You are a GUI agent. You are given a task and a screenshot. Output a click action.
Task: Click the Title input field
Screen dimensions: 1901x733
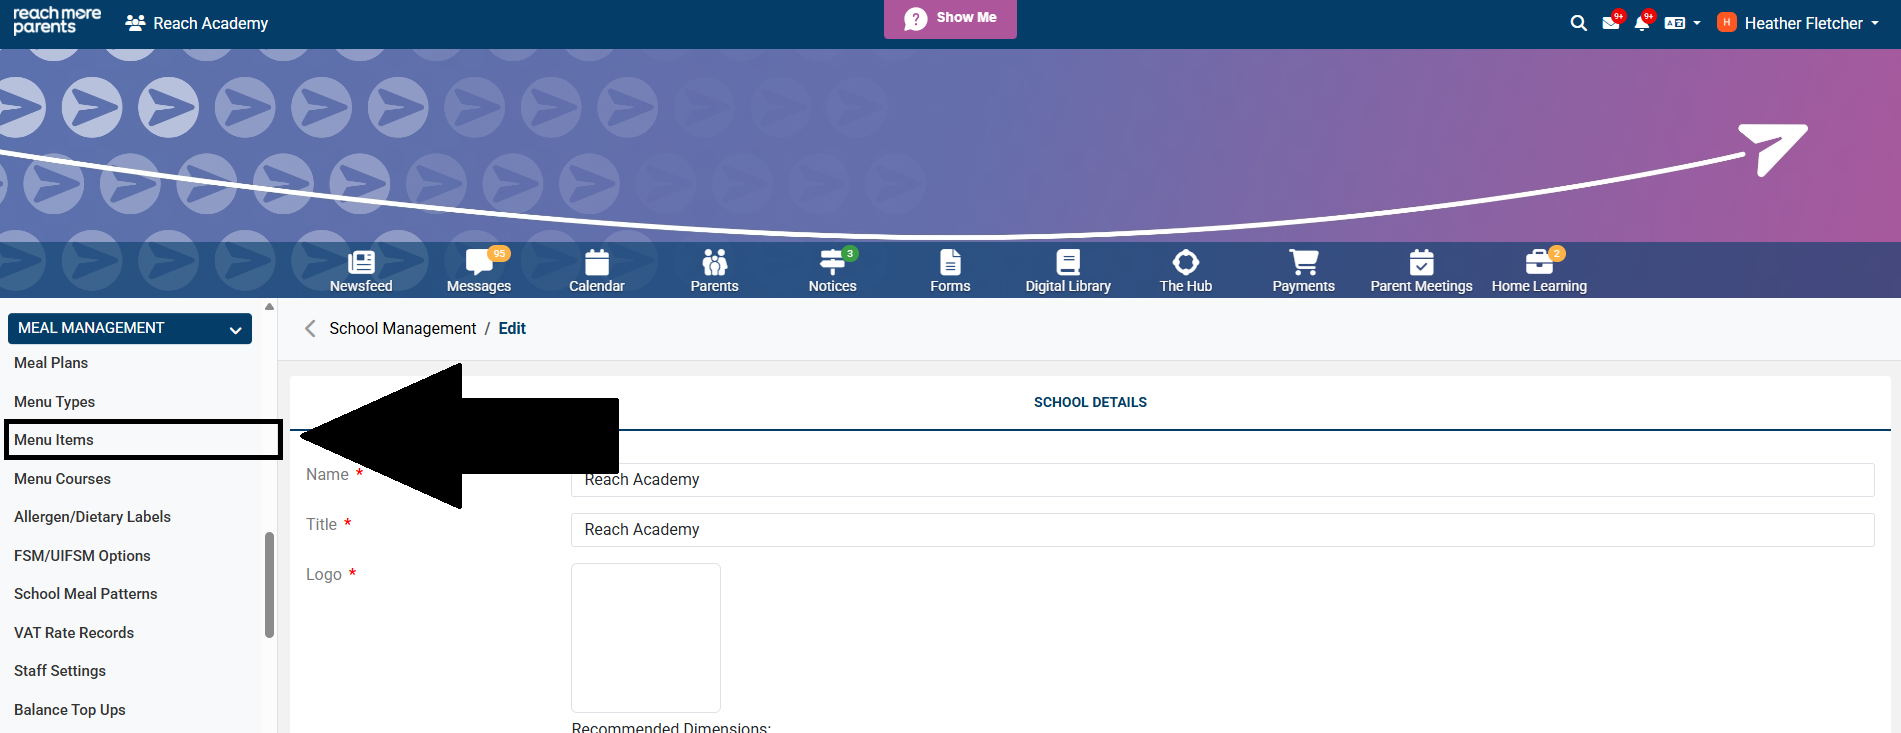tap(1222, 530)
